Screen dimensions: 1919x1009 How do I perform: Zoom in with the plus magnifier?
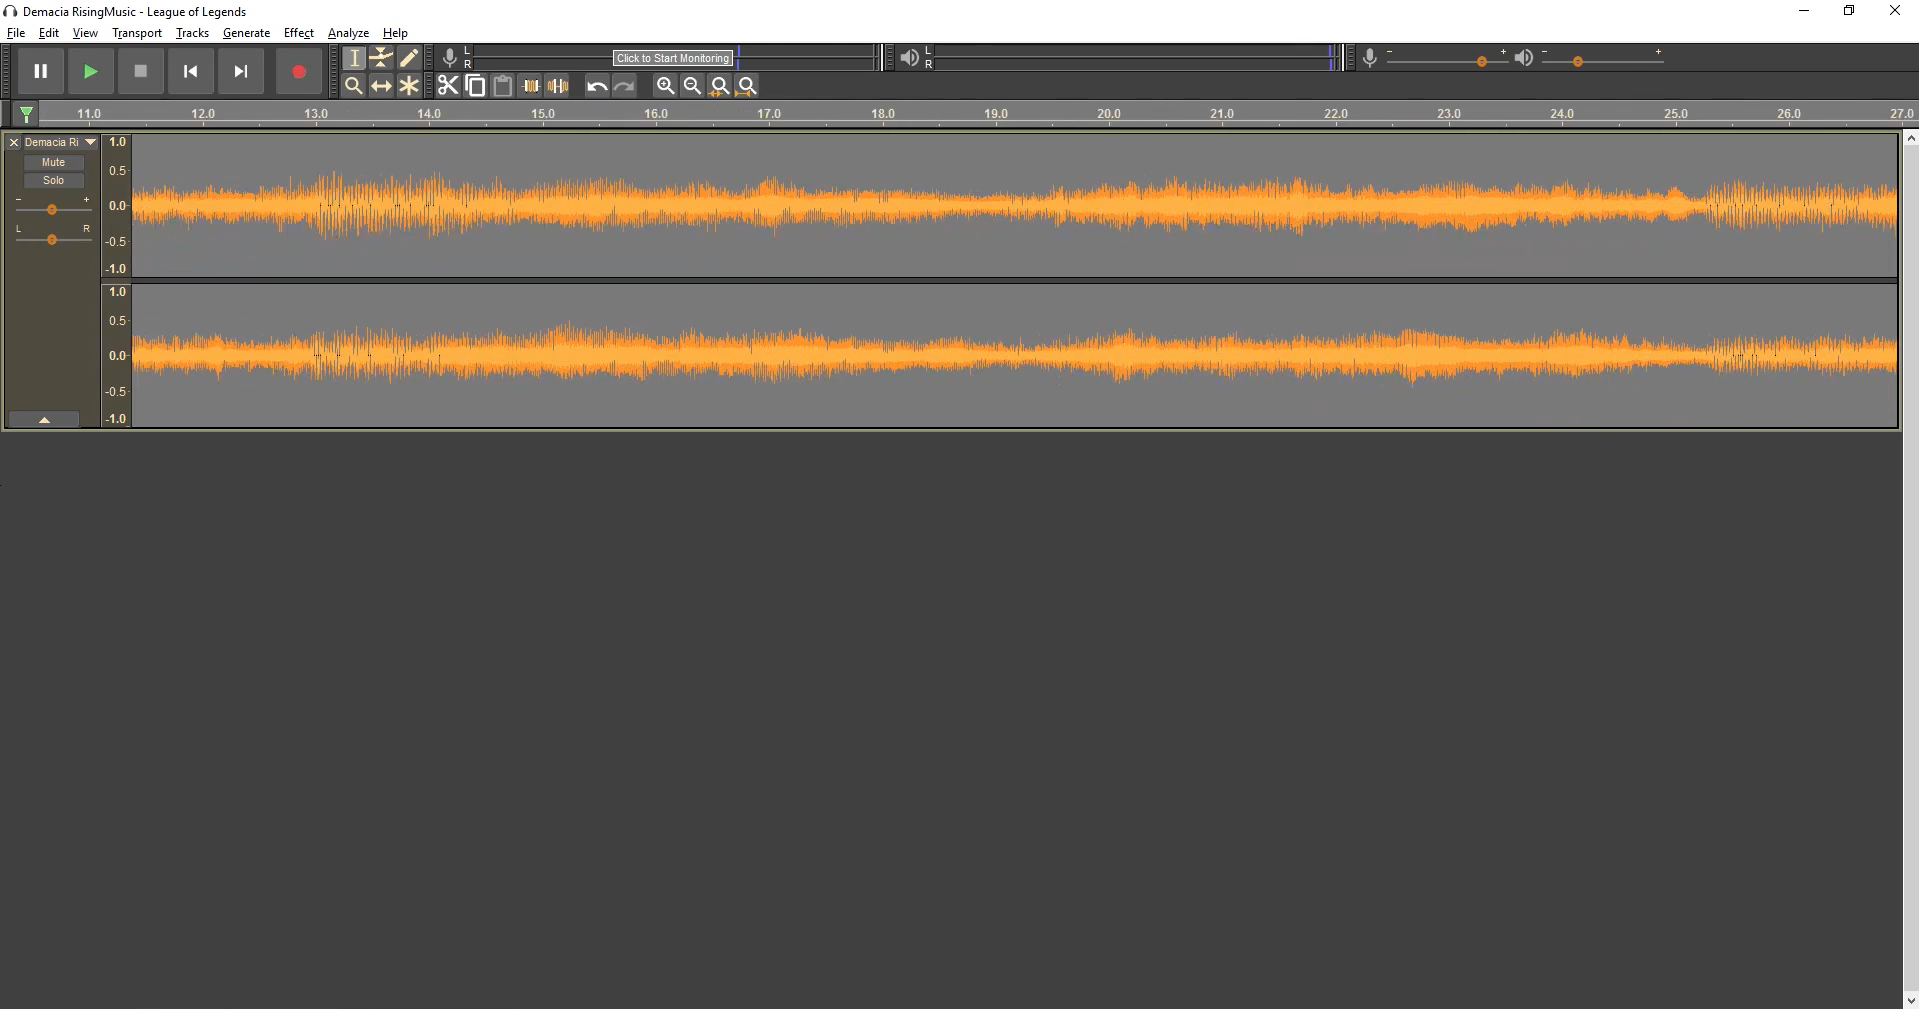point(665,86)
